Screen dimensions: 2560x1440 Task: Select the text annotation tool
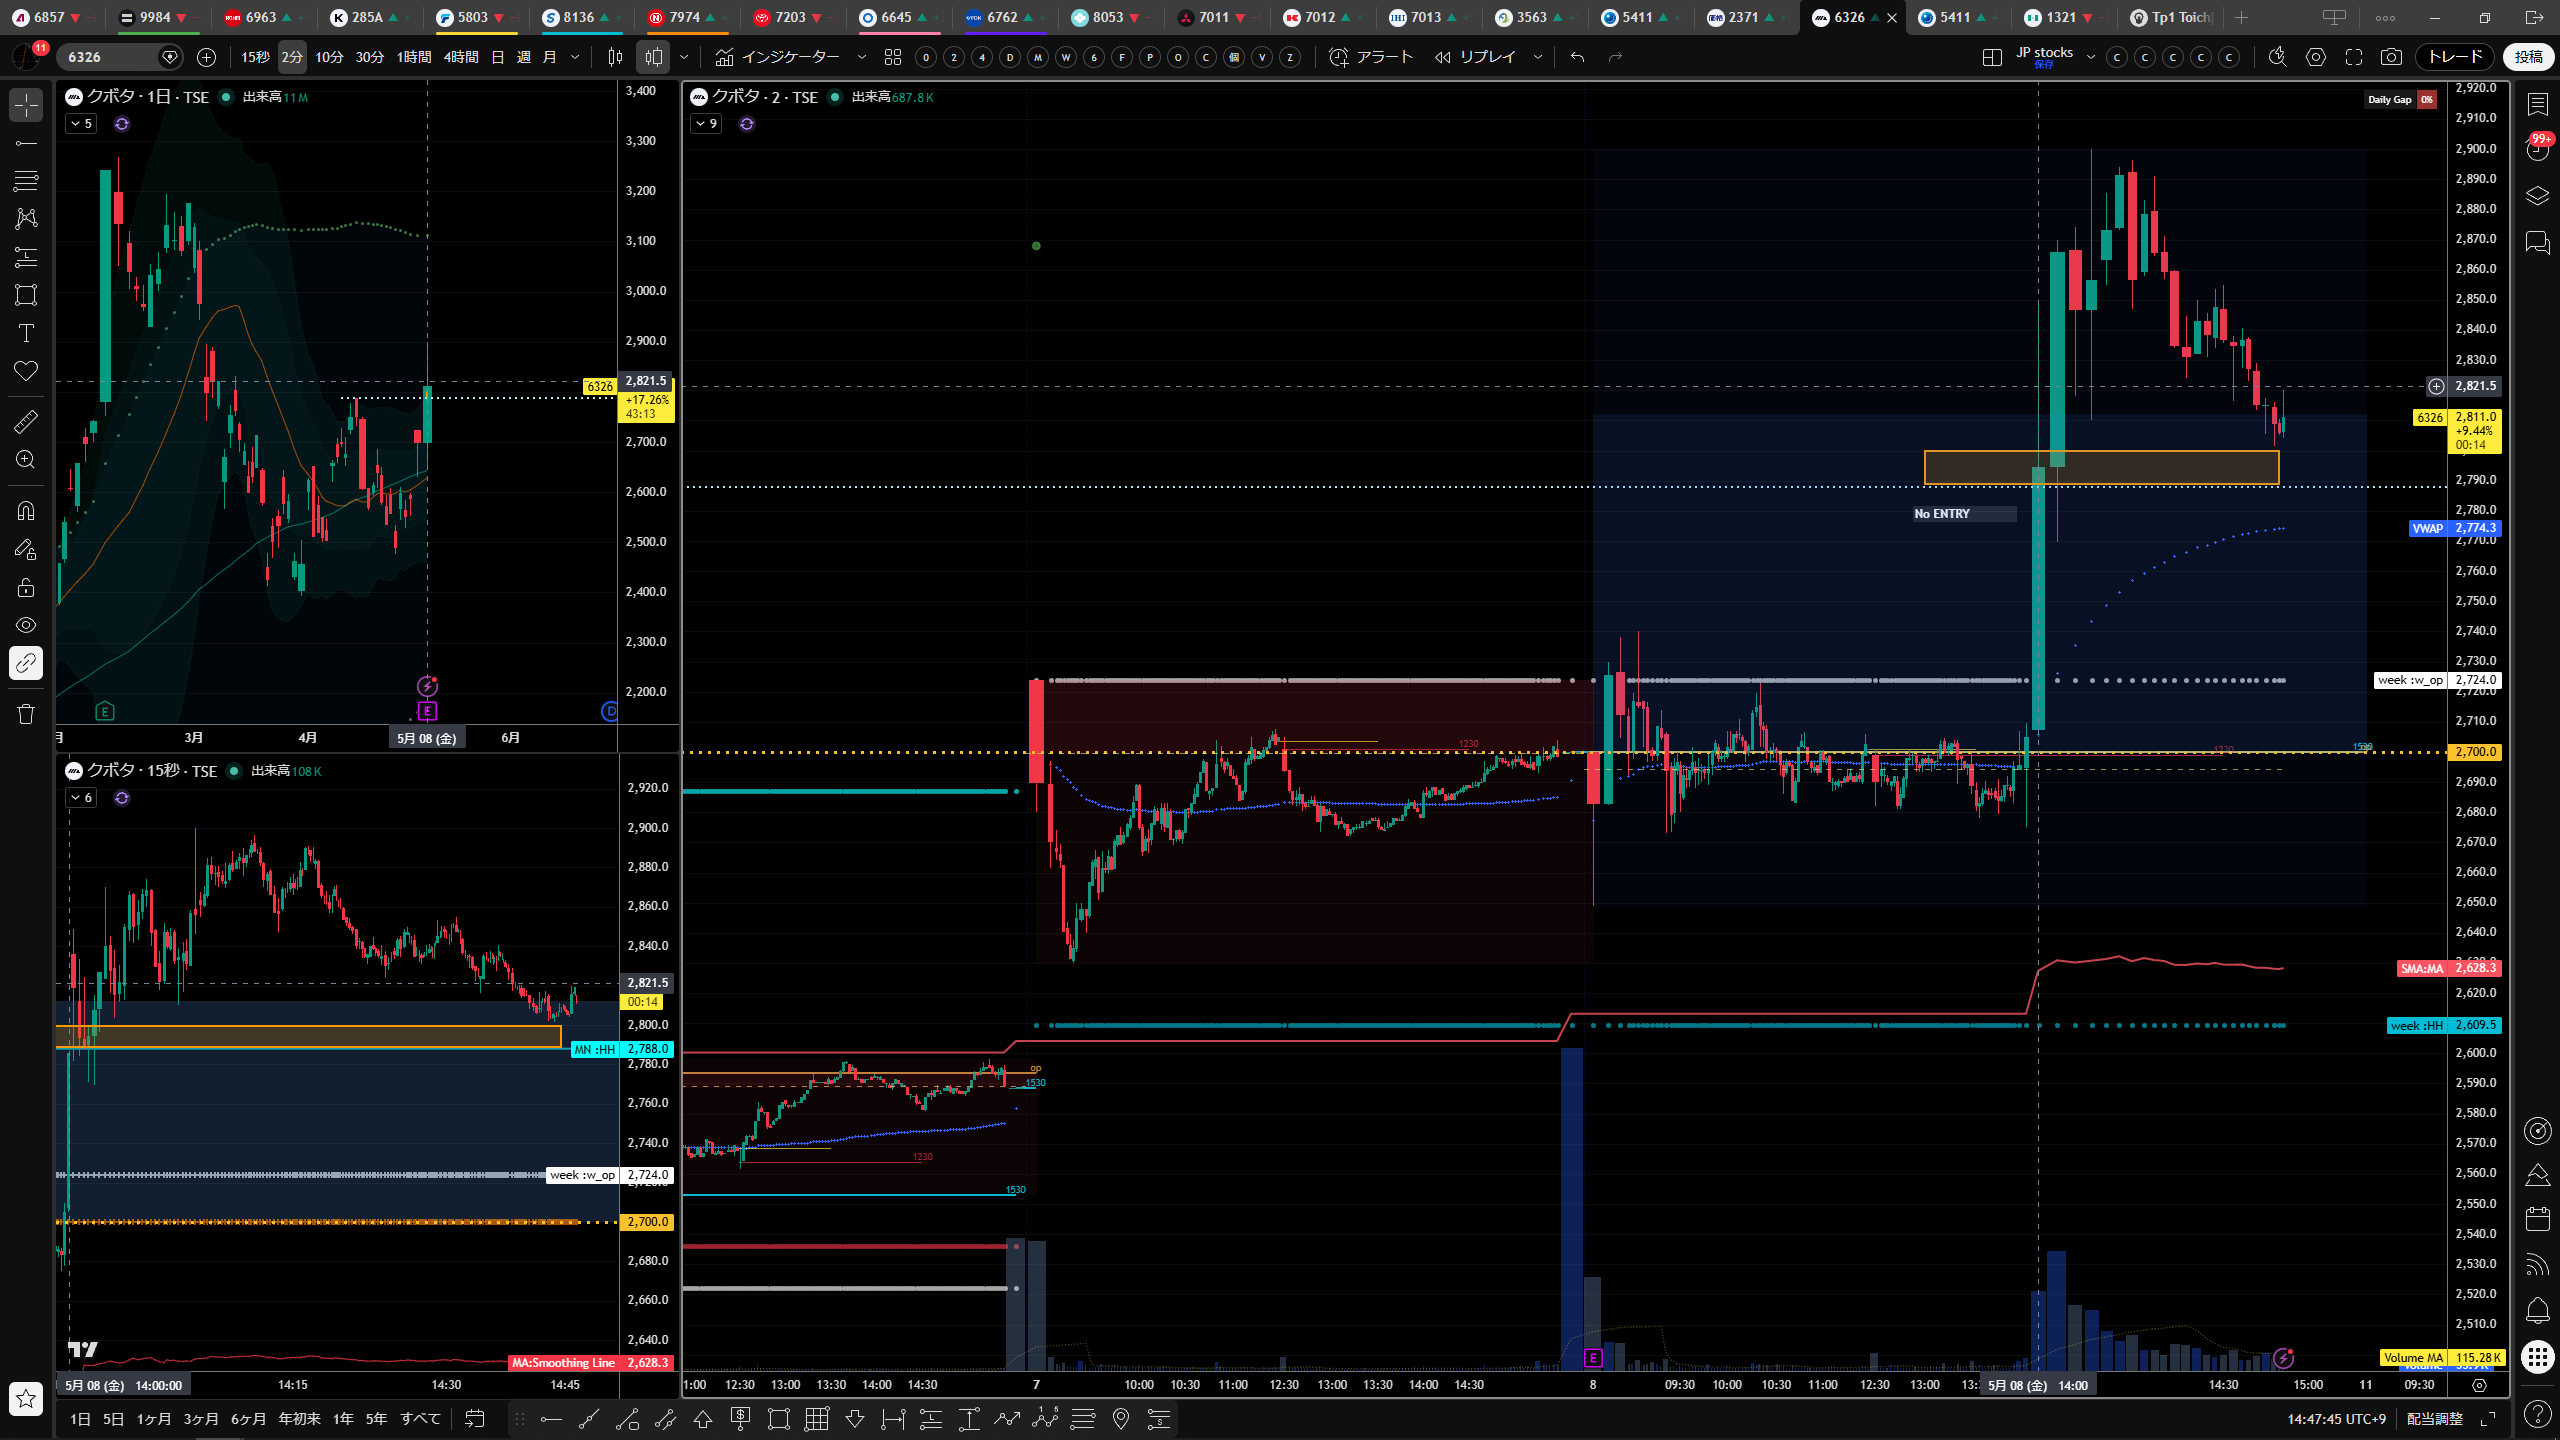click(x=26, y=333)
